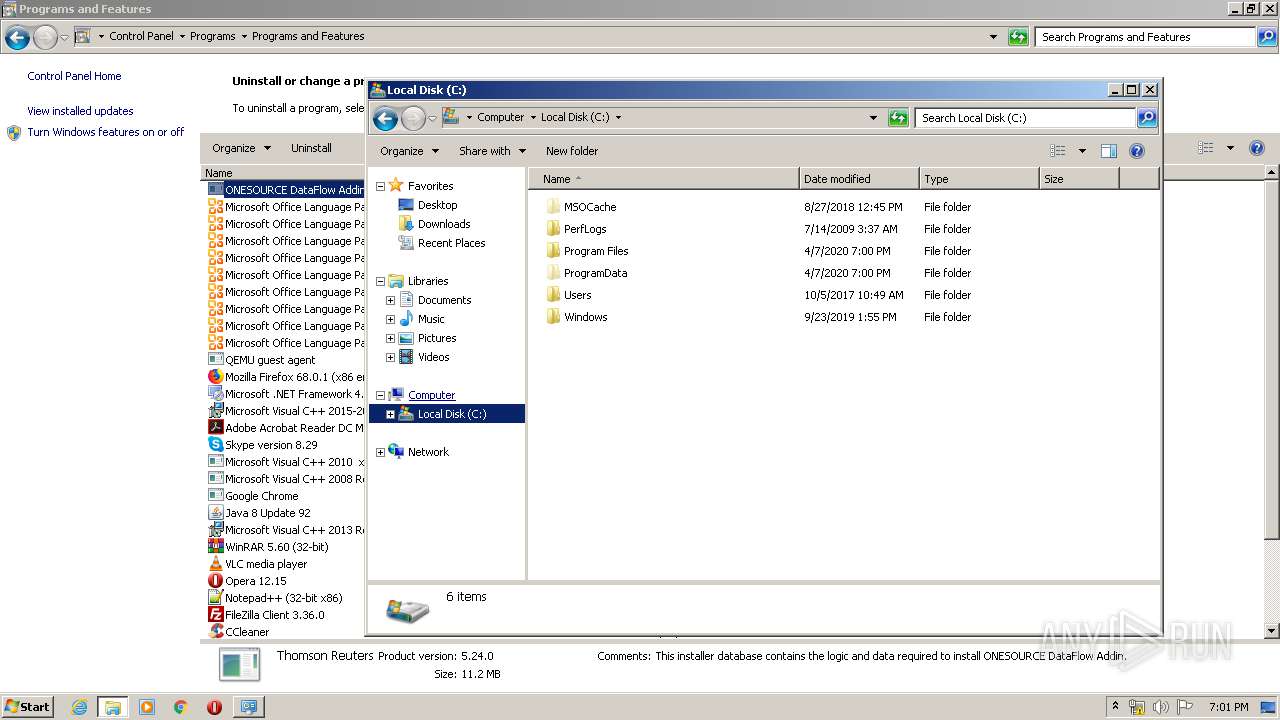Expand the Documents library node
This screenshot has width=1280, height=720.
390,300
